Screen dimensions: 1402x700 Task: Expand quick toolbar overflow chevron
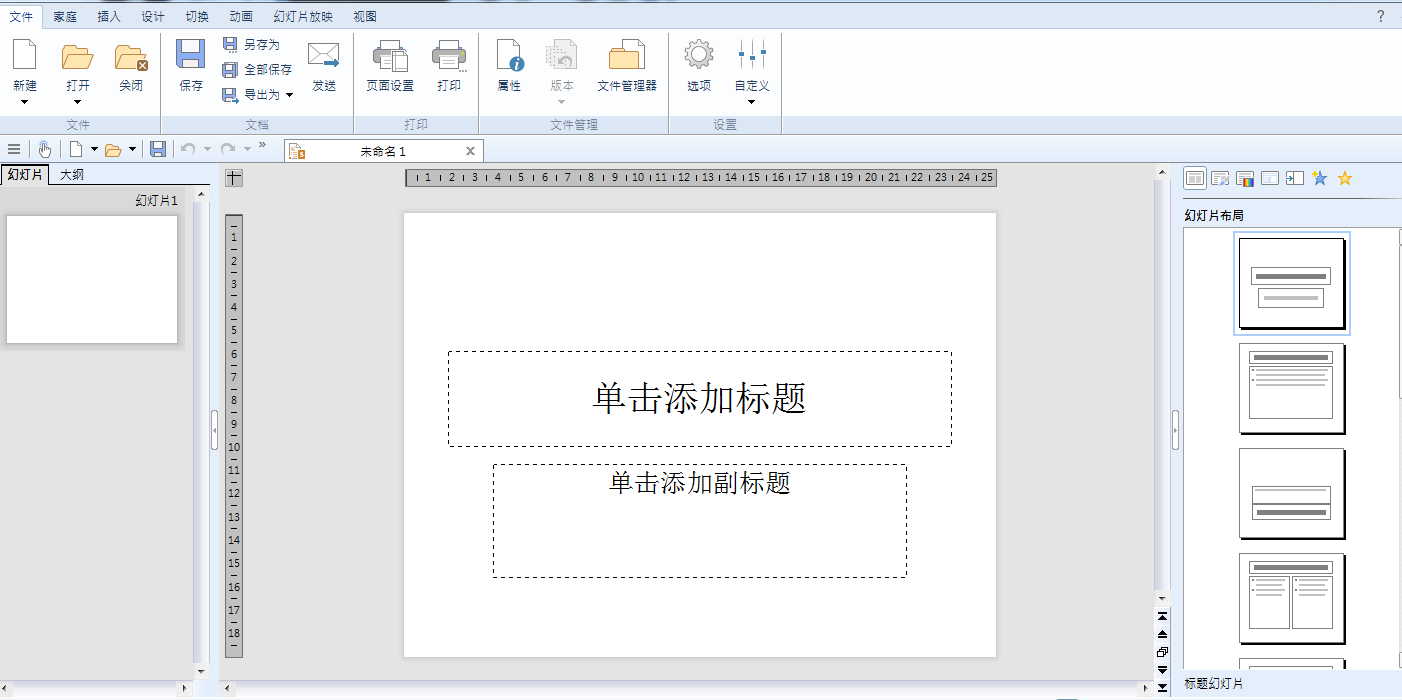click(263, 145)
